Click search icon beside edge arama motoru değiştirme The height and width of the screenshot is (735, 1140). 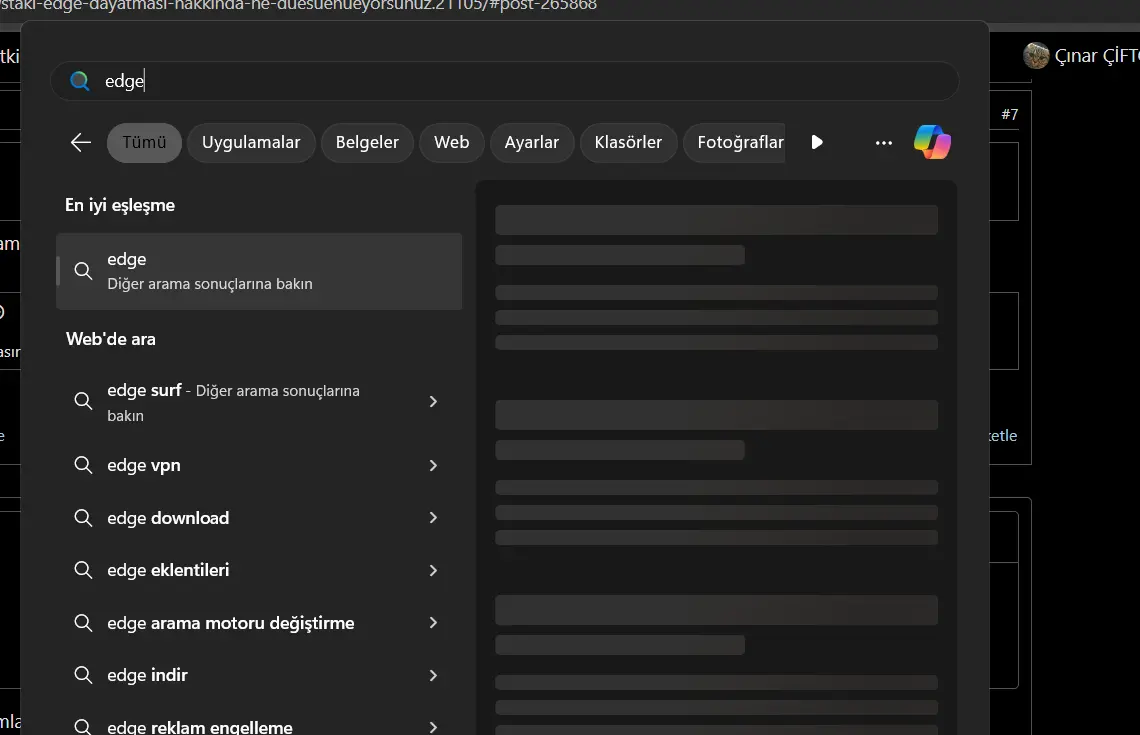[x=83, y=623]
